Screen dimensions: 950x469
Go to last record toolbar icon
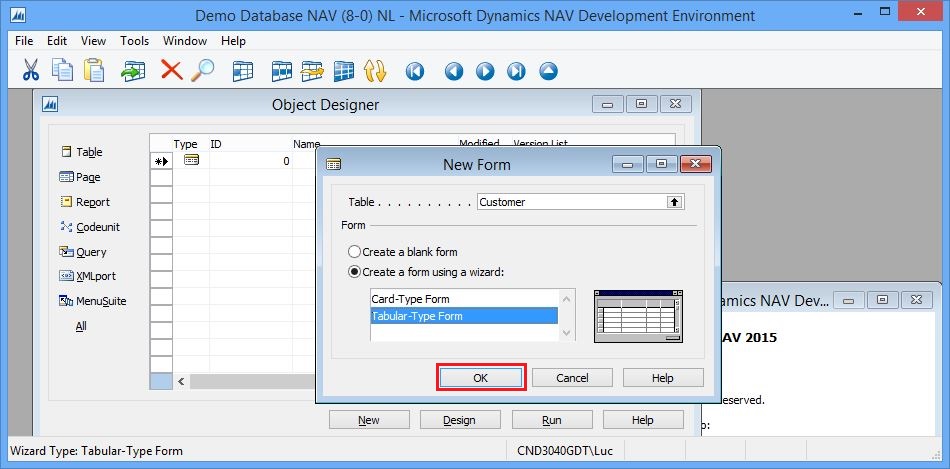point(516,72)
